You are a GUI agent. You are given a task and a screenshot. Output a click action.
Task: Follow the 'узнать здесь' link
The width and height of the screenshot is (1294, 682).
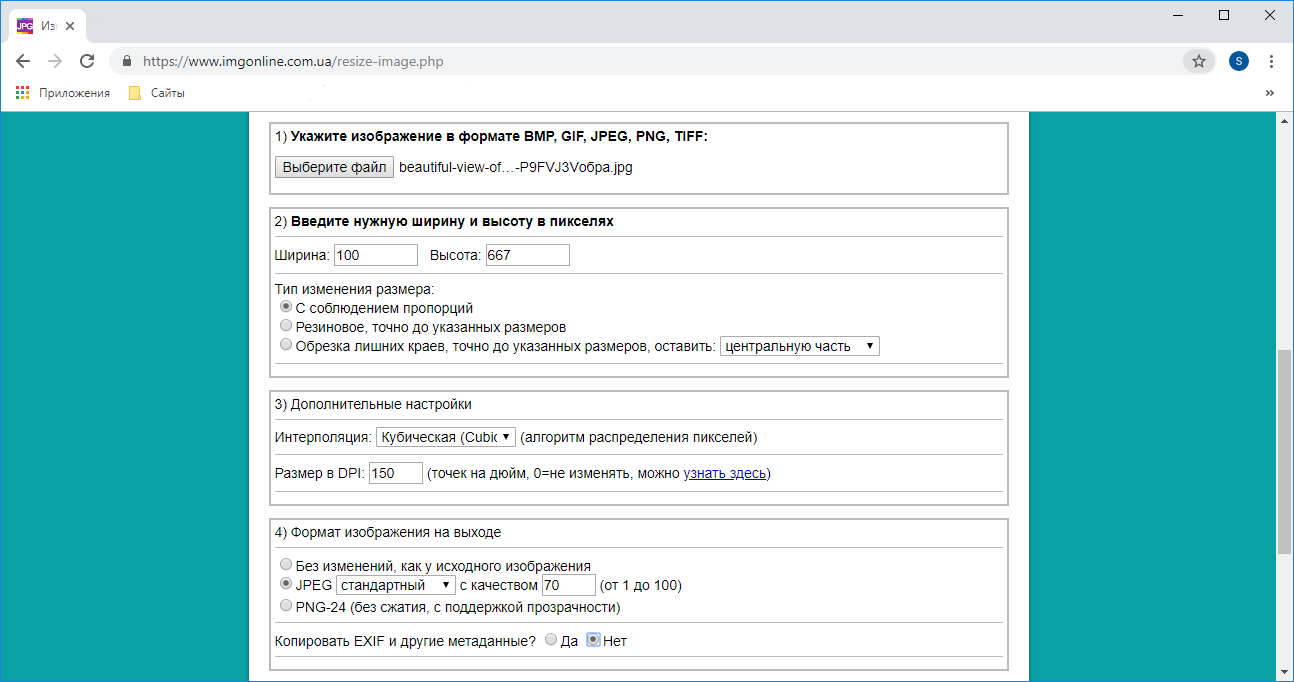pyautogui.click(x=724, y=473)
